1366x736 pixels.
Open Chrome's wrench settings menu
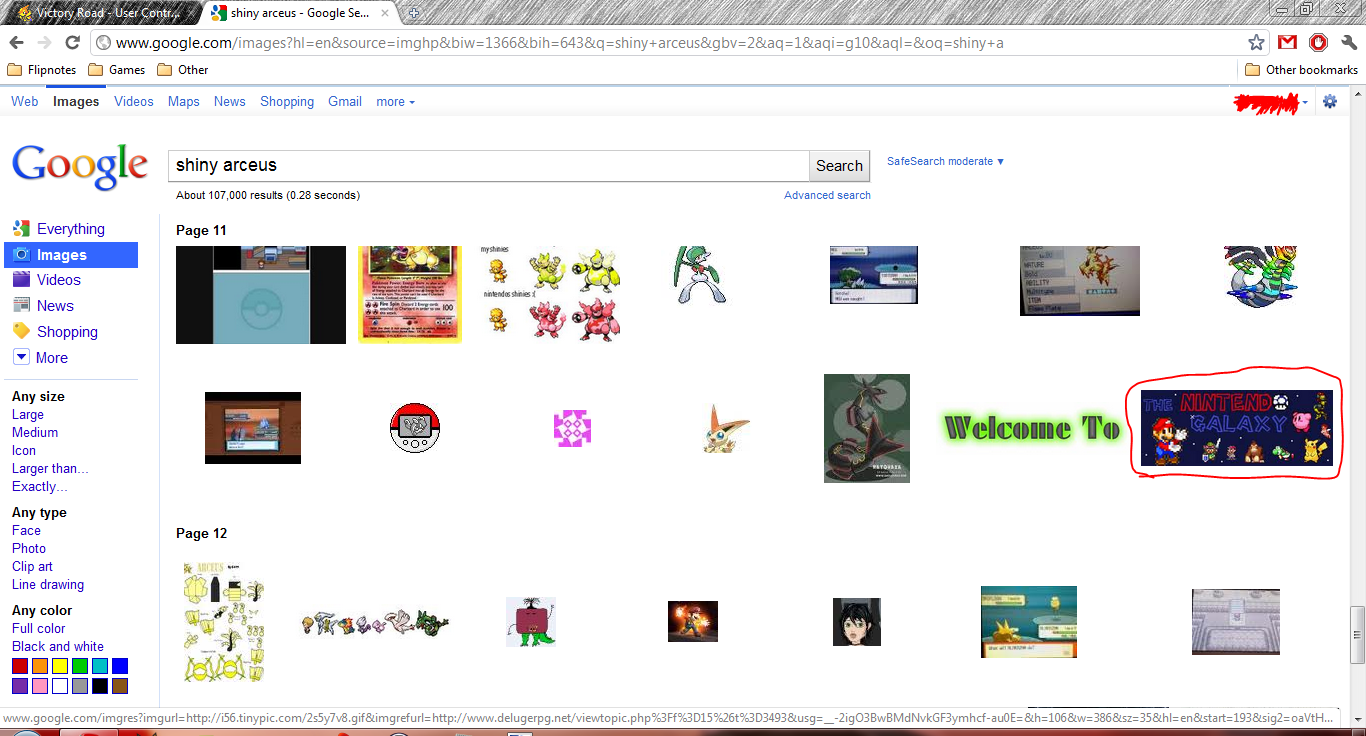[x=1349, y=42]
